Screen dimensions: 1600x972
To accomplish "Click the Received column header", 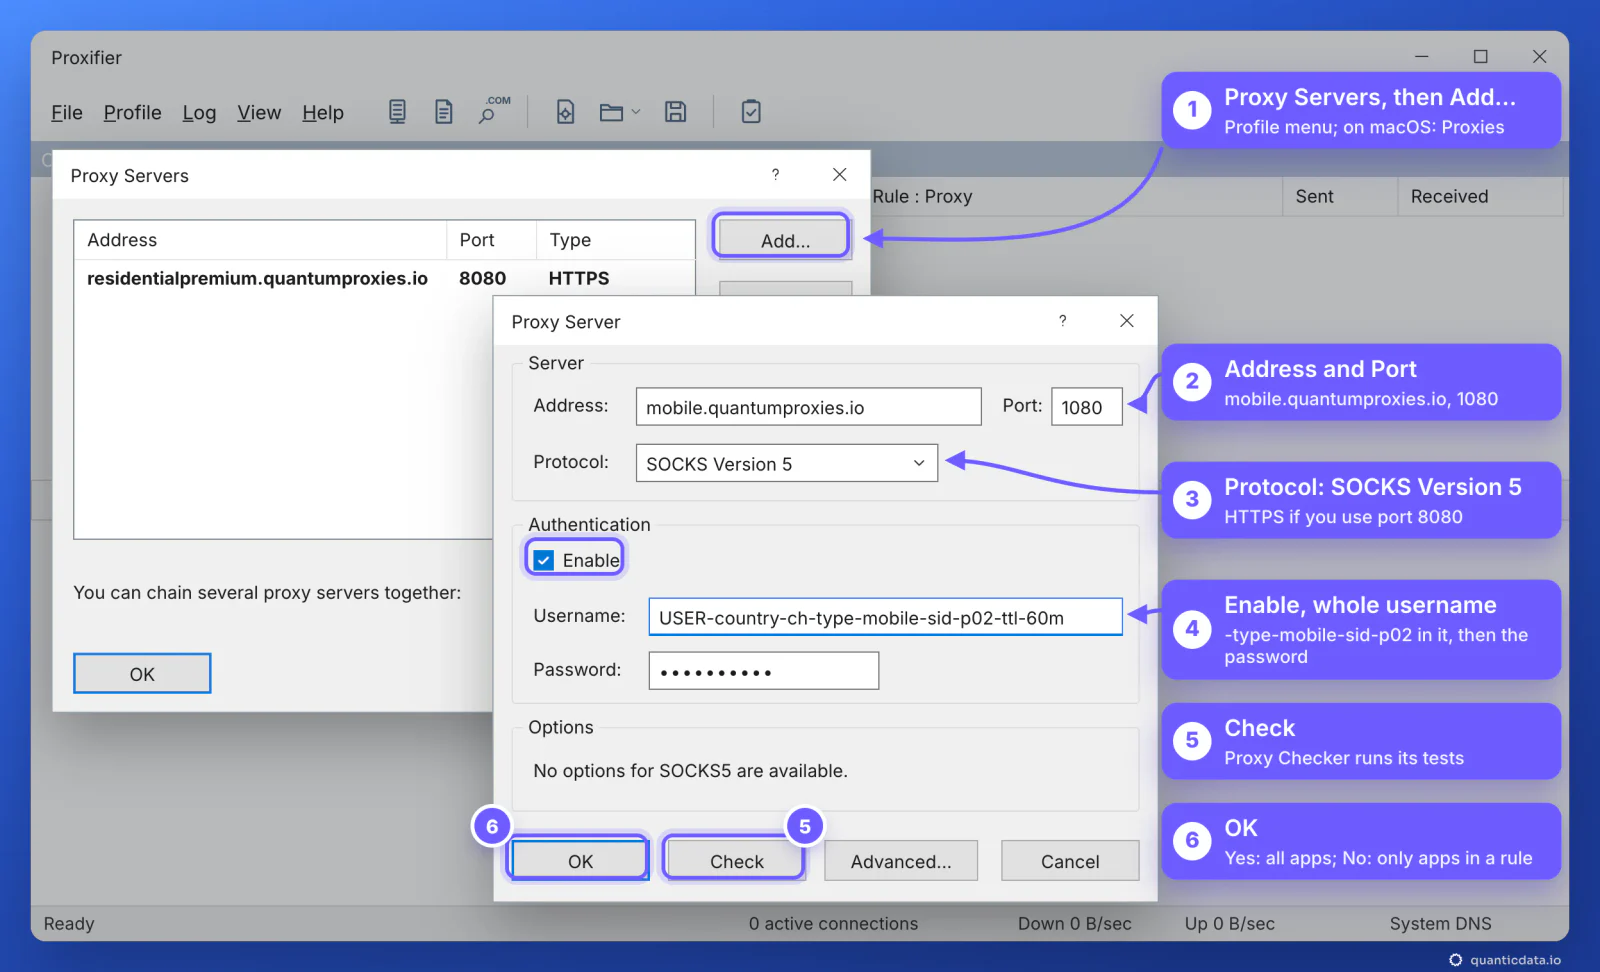I will click(x=1480, y=197).
